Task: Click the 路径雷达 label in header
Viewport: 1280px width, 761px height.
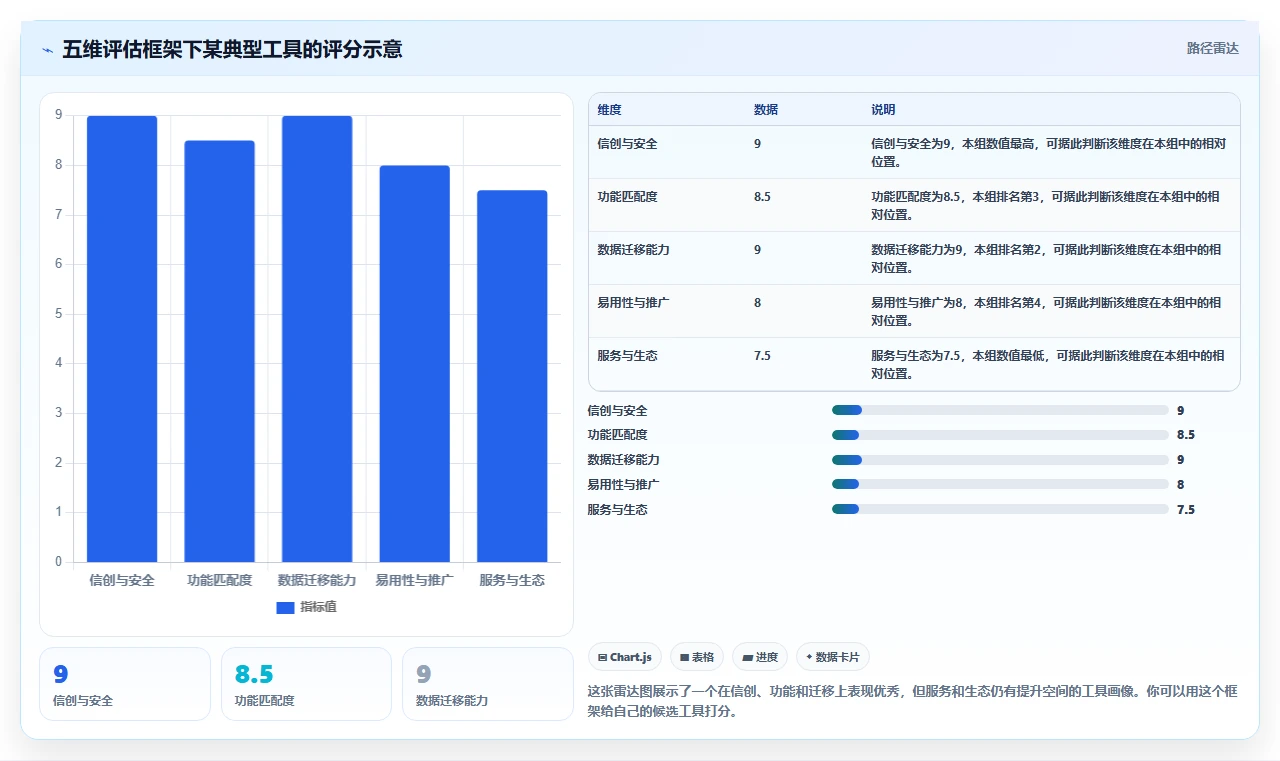Action: [1212, 48]
